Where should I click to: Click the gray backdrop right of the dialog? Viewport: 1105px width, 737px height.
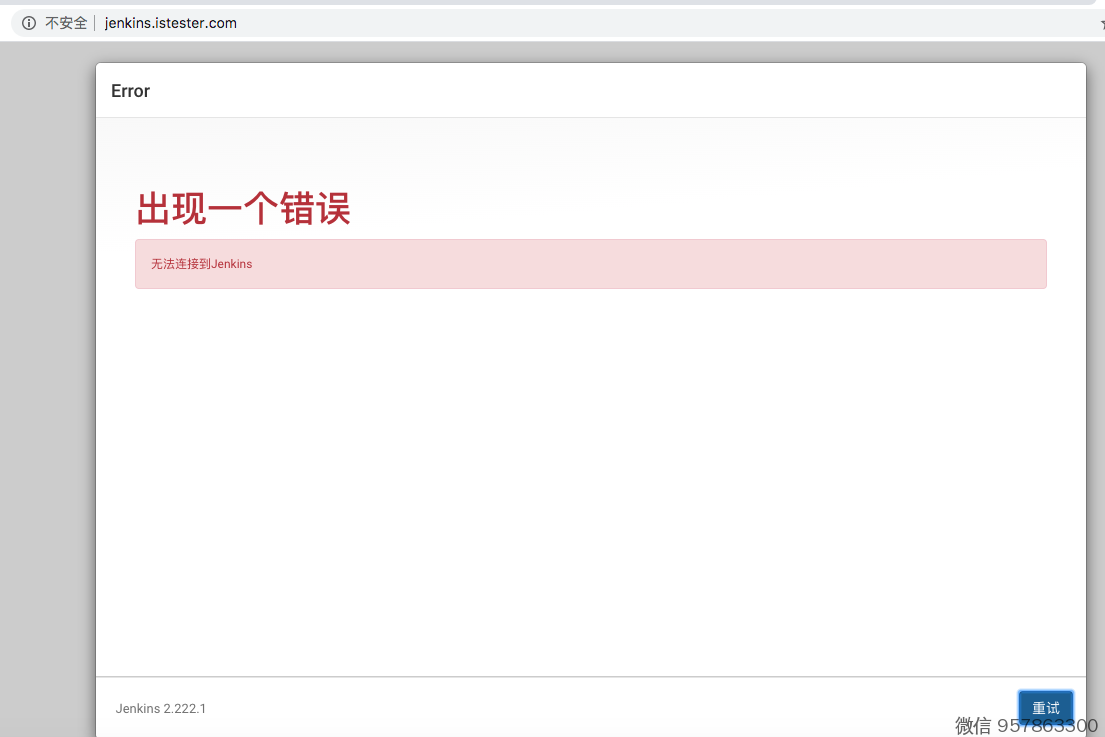click(1096, 400)
